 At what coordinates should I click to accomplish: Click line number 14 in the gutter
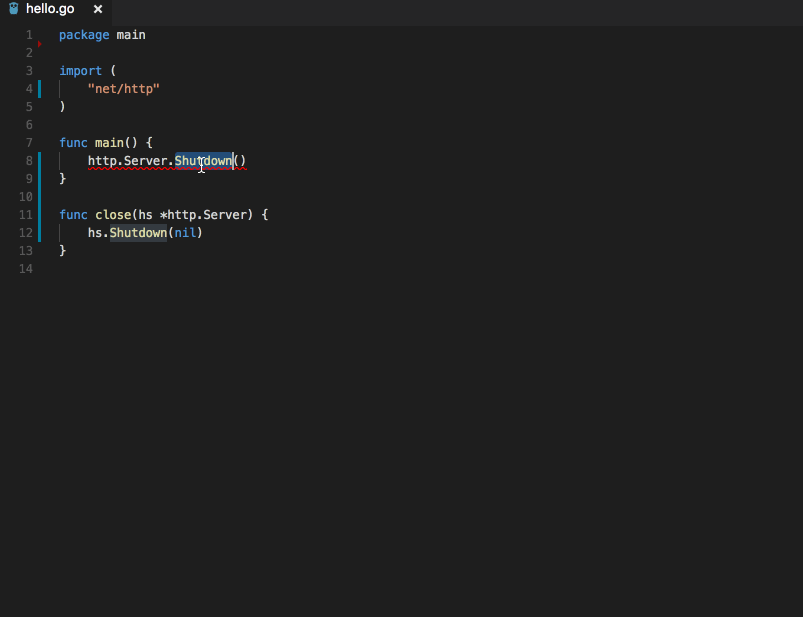(x=25, y=268)
